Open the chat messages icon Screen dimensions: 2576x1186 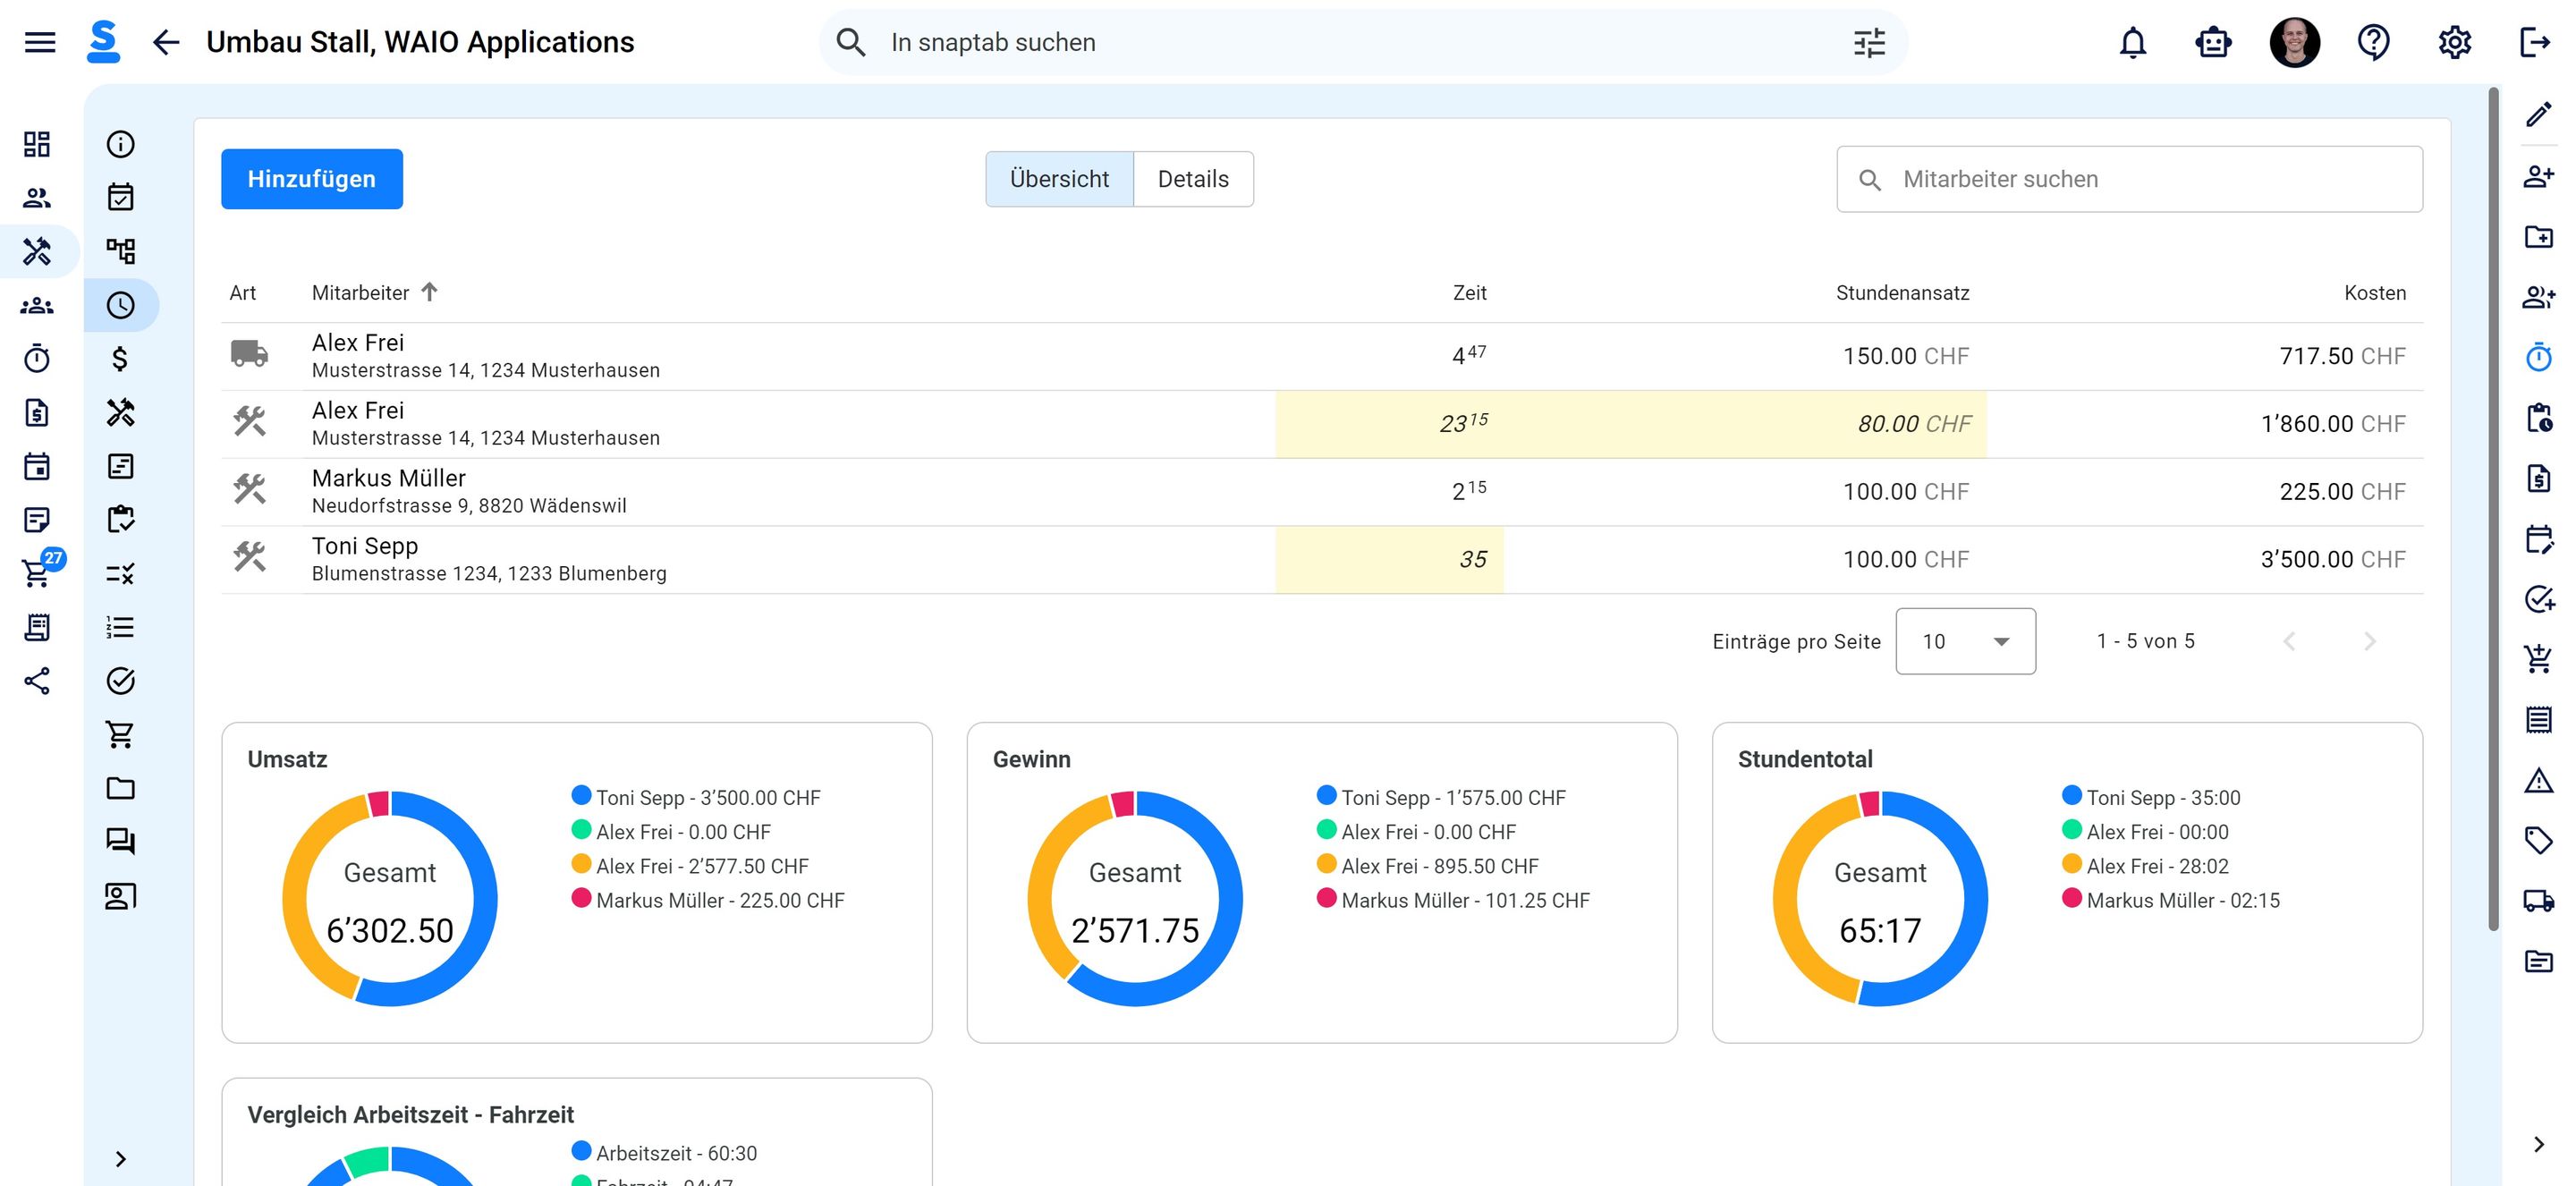tap(120, 841)
